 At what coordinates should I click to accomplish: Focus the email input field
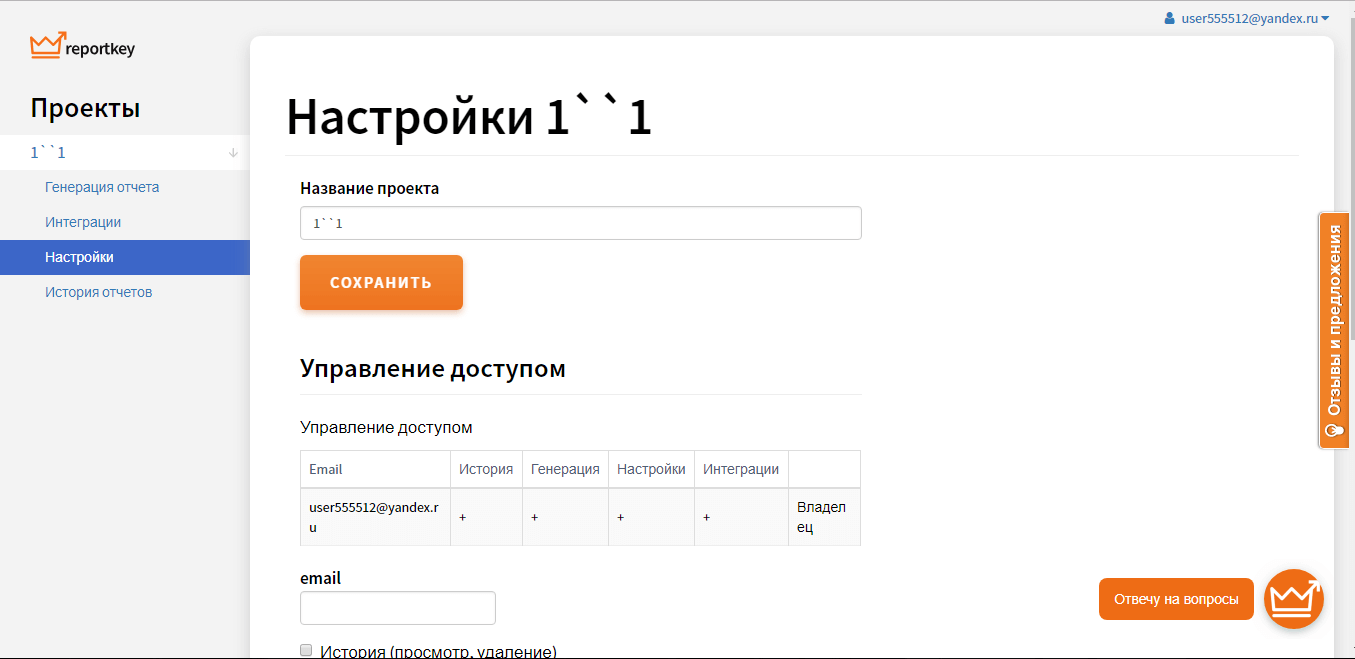point(397,608)
